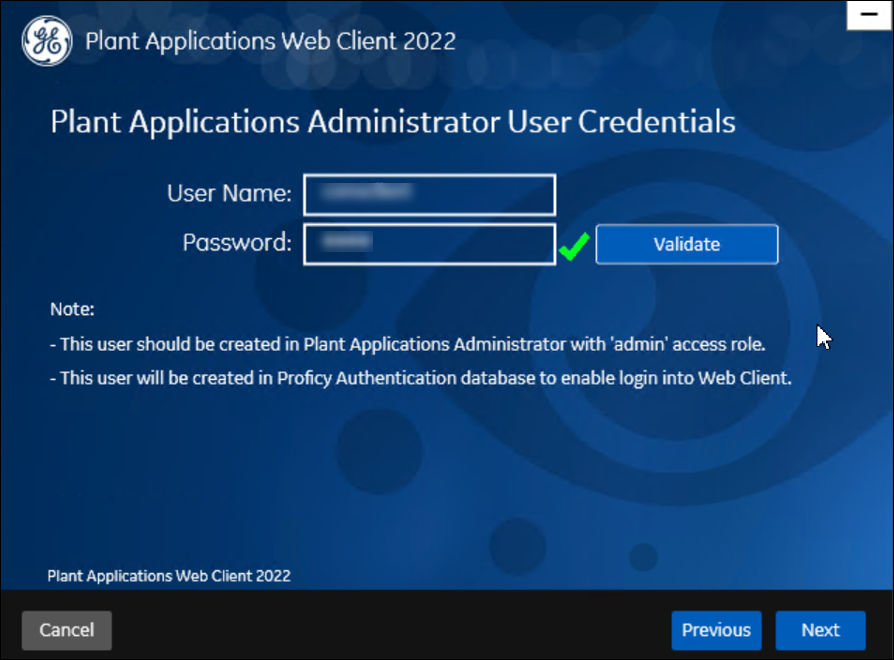The image size is (894, 660).
Task: Click the header title beside the GE logo
Action: pos(270,41)
